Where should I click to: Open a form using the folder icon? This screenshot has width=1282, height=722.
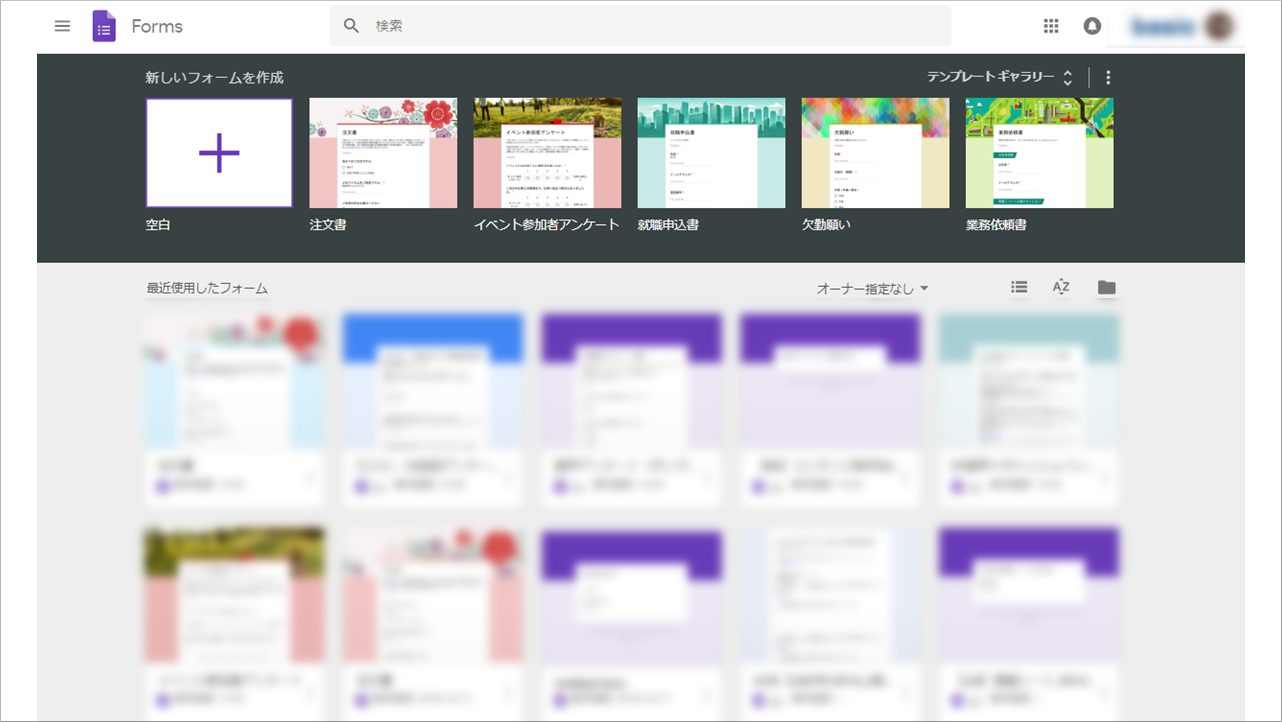(1107, 287)
